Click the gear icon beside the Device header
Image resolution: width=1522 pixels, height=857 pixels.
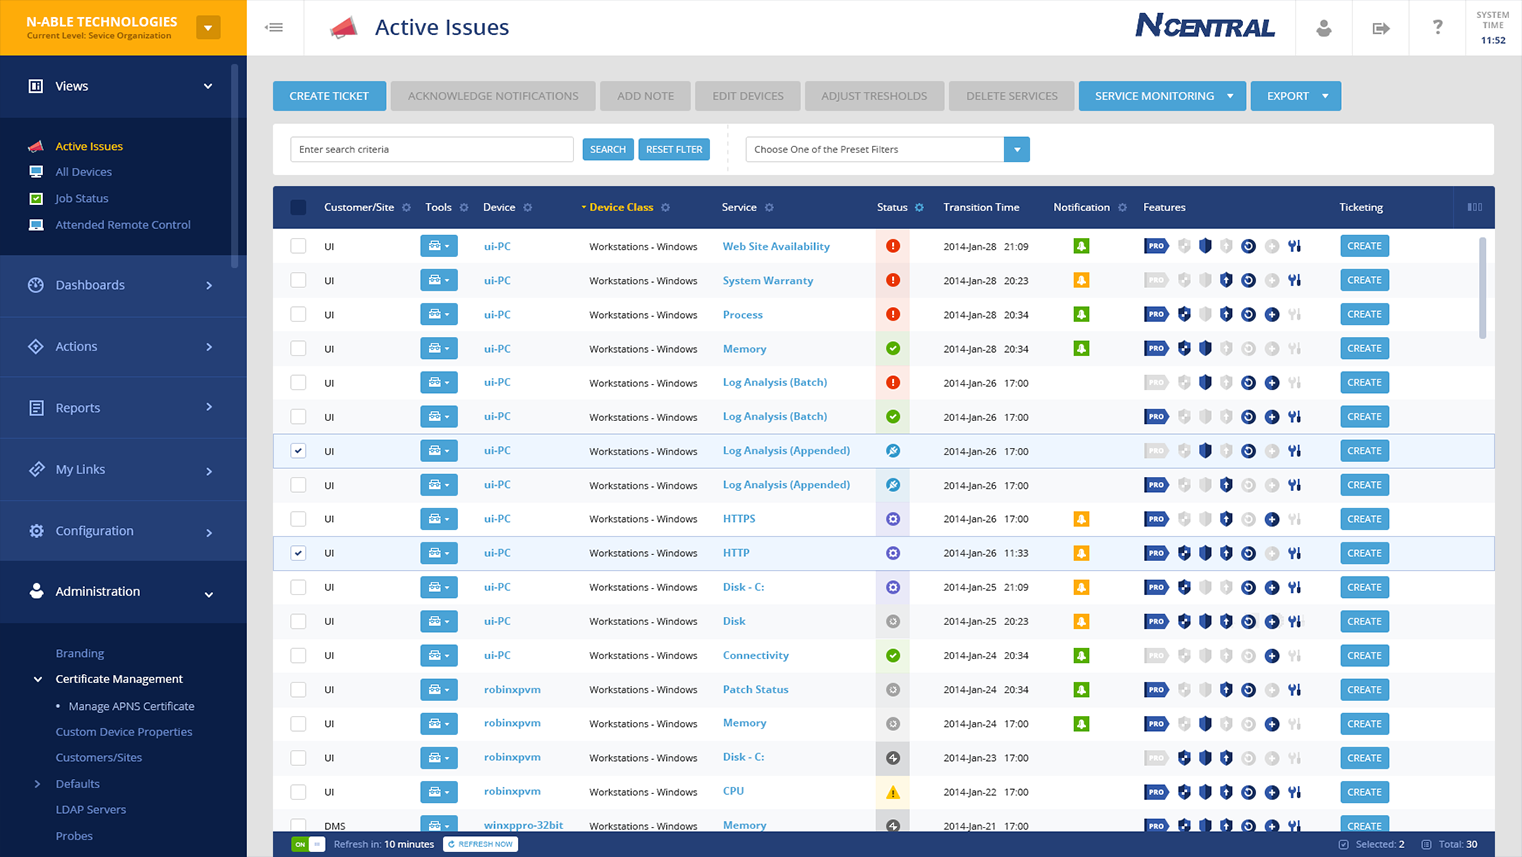pos(528,208)
